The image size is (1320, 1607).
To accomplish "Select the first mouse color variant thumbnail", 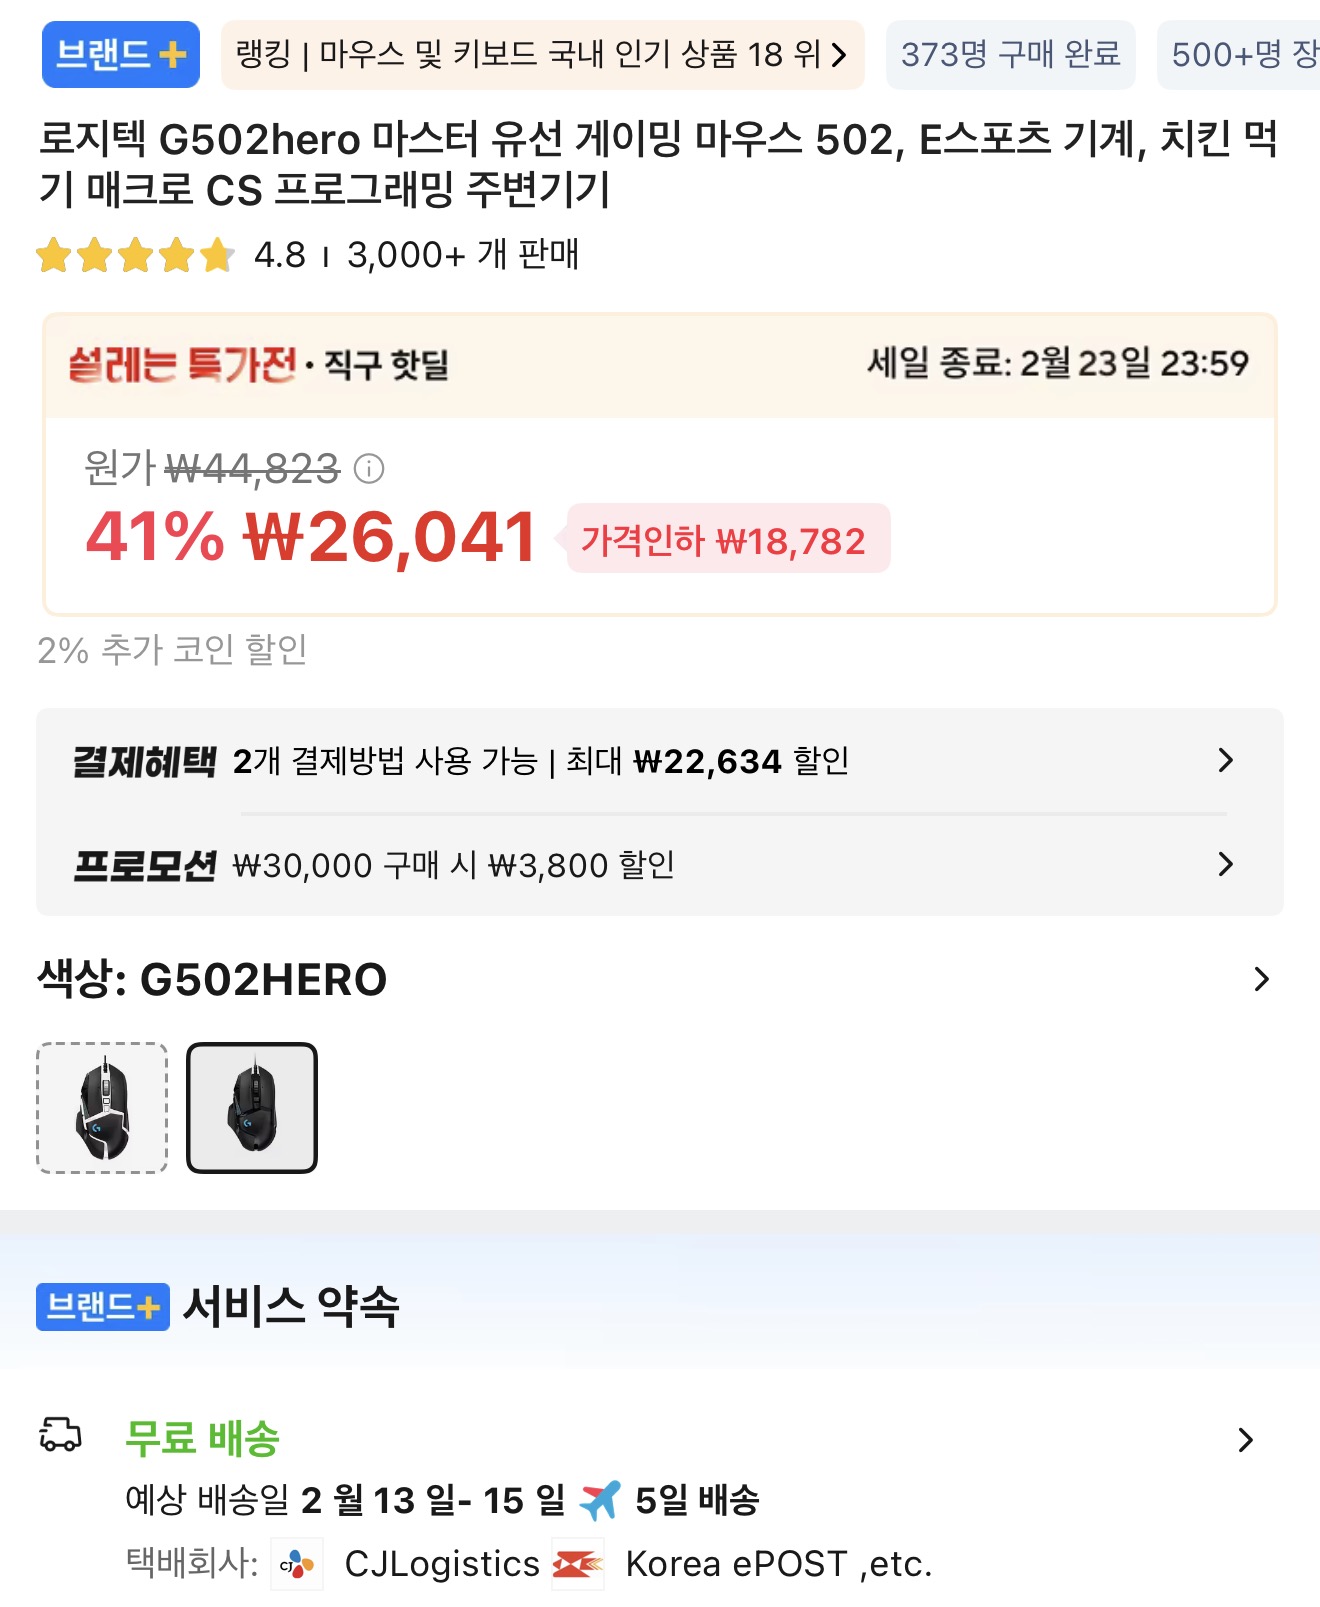I will [102, 1108].
